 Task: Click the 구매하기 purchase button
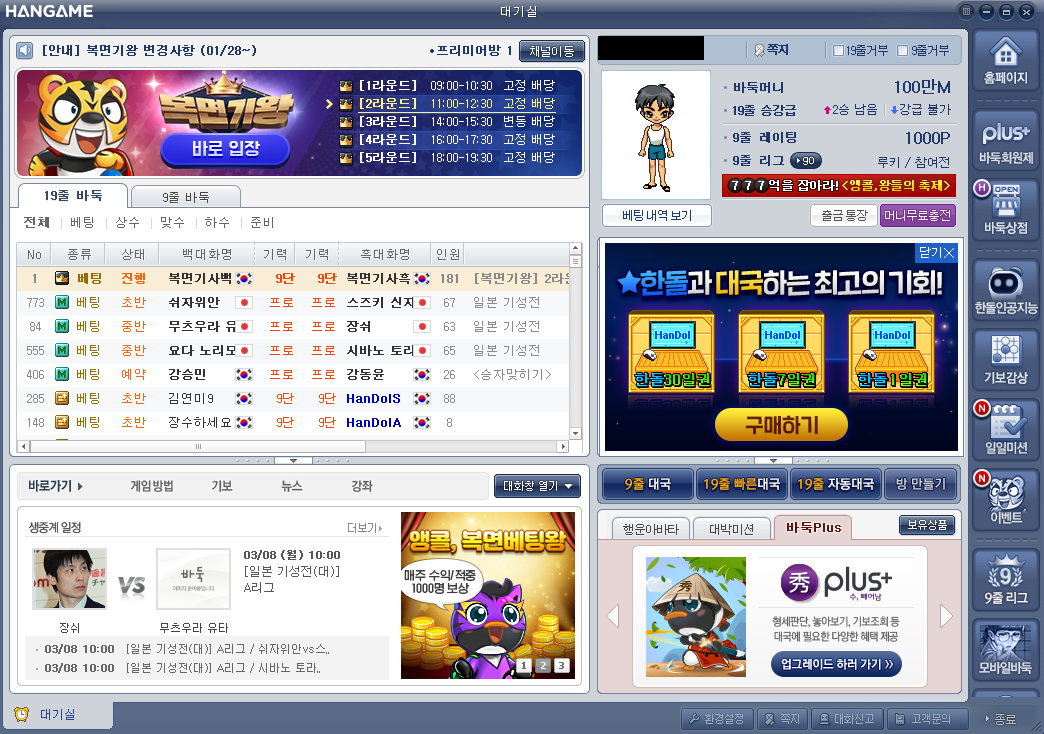tap(781, 425)
